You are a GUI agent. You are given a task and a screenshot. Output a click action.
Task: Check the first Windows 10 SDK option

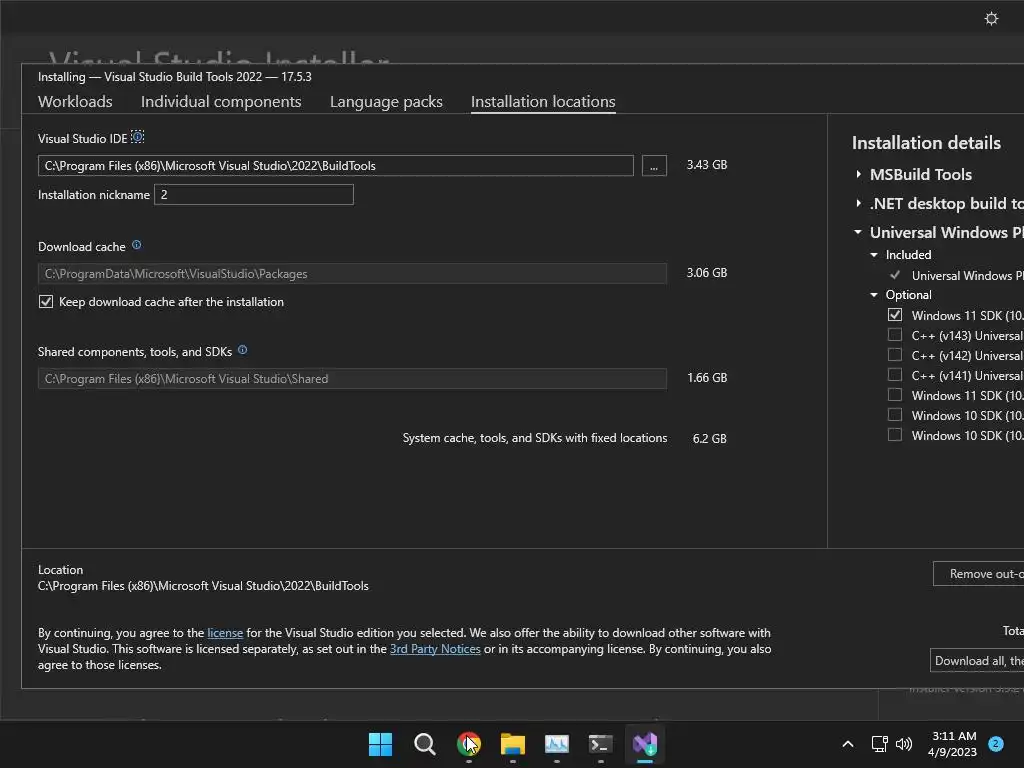[x=895, y=415]
